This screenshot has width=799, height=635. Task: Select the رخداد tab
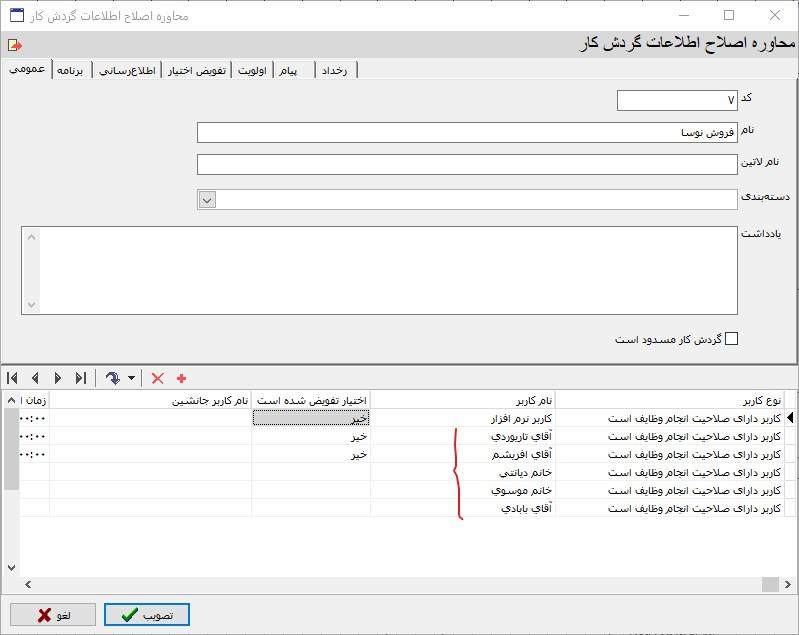[x=334, y=70]
